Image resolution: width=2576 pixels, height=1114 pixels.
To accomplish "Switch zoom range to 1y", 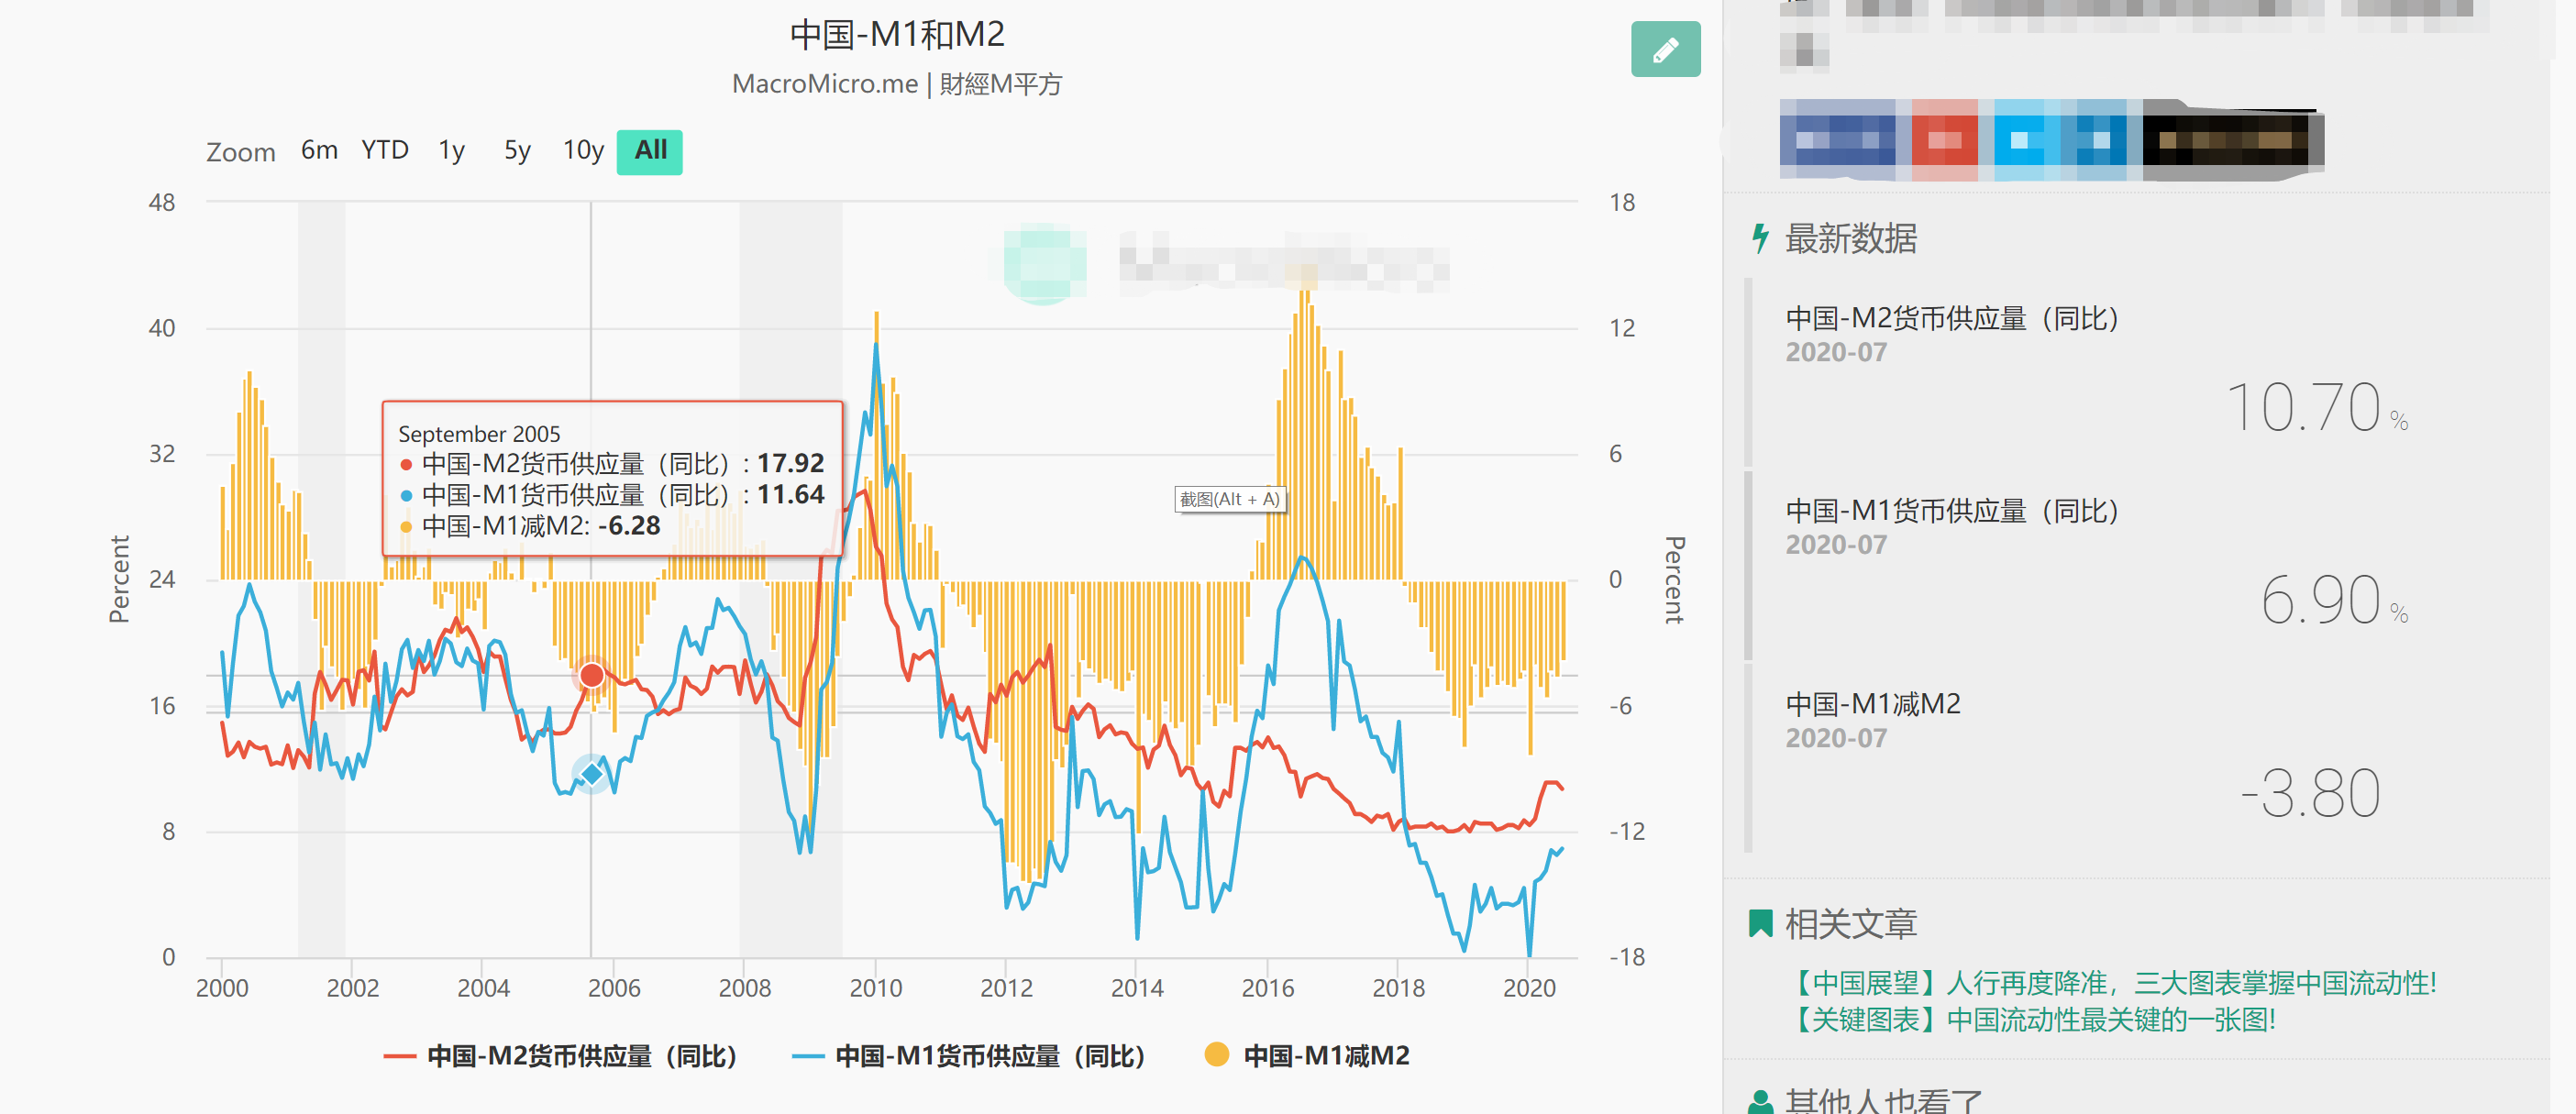I will (x=451, y=150).
